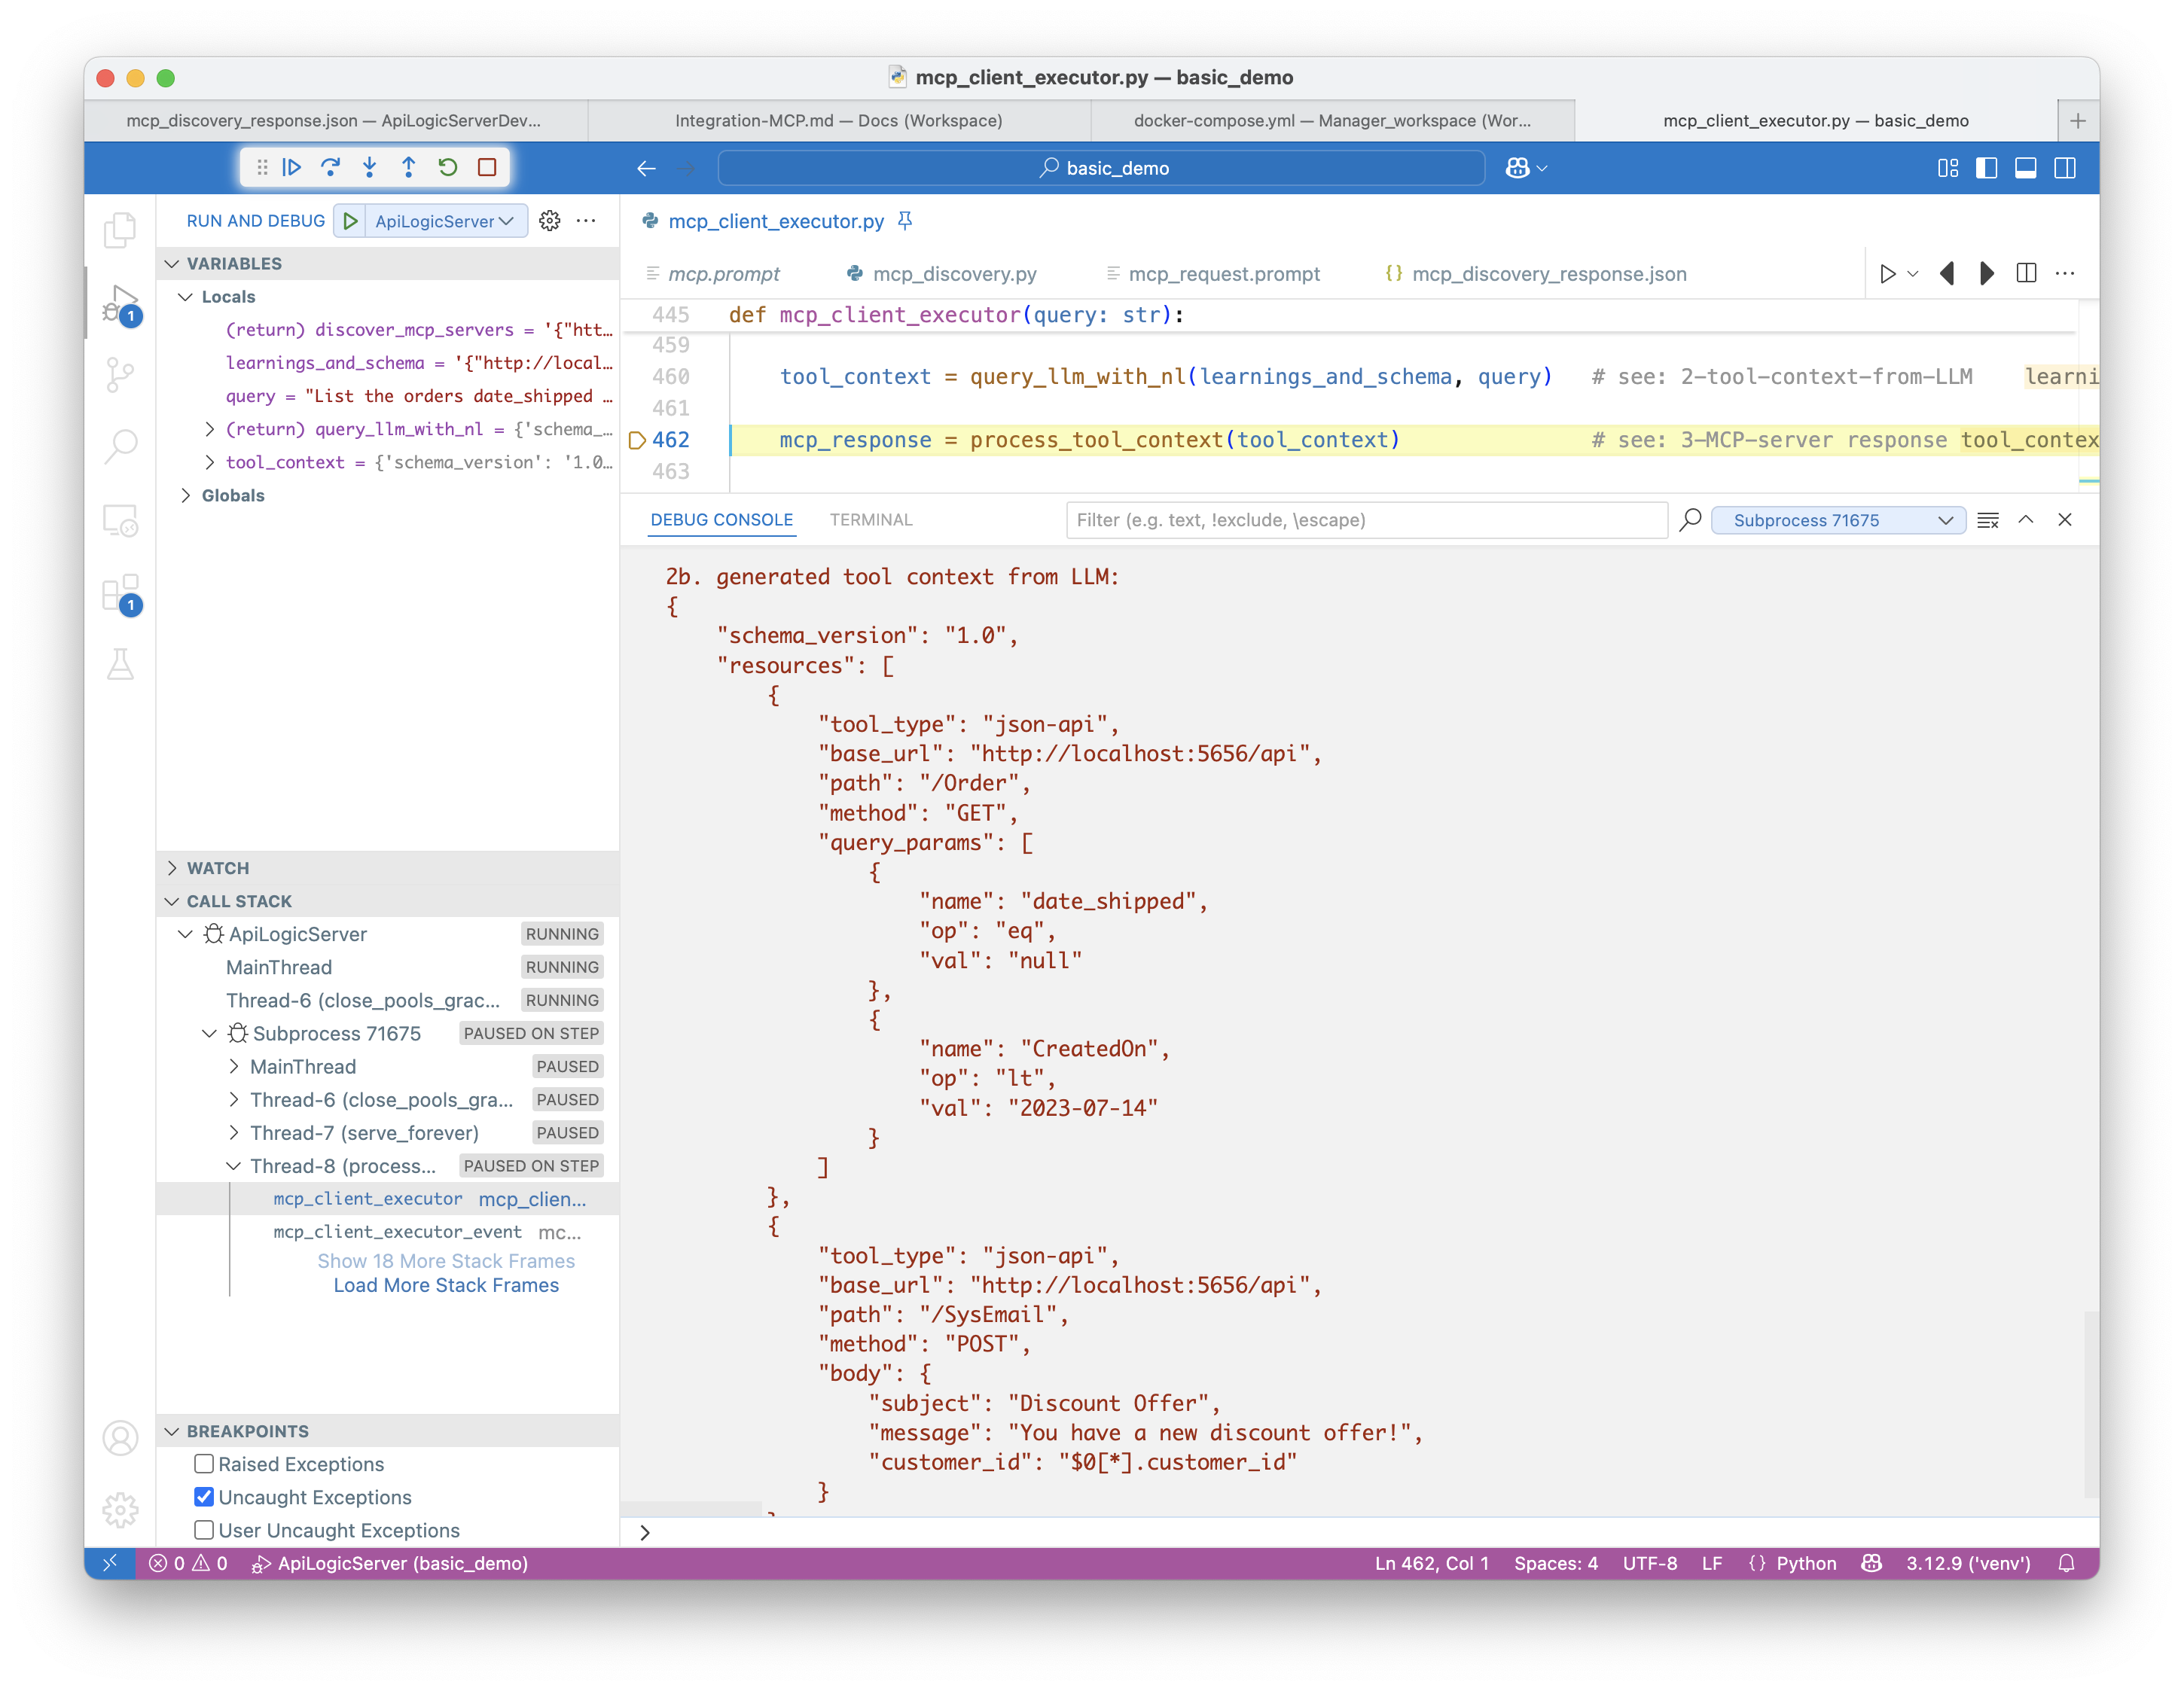Image resolution: width=2184 pixels, height=1691 pixels.
Task: Open the Source Control view icon
Action: 120,375
